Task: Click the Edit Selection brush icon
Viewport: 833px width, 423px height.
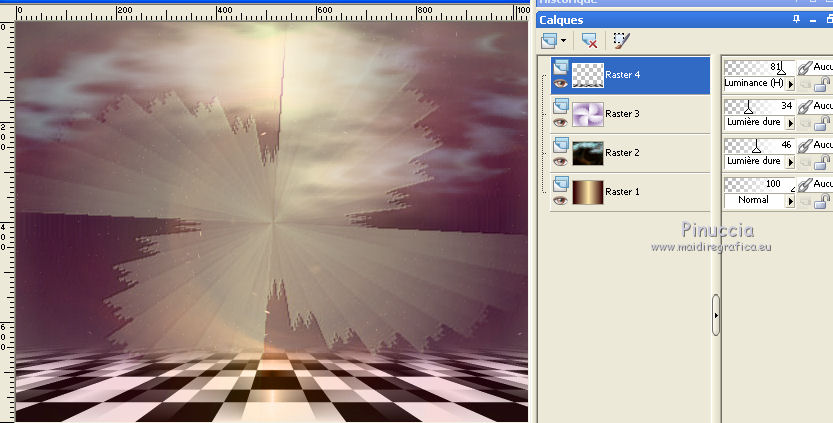Action: tap(622, 40)
